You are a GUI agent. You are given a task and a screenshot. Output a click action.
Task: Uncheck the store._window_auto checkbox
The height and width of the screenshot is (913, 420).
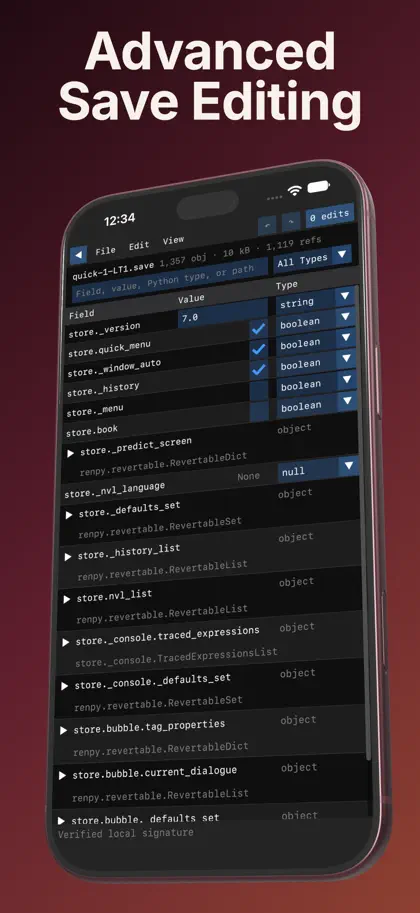259,349
